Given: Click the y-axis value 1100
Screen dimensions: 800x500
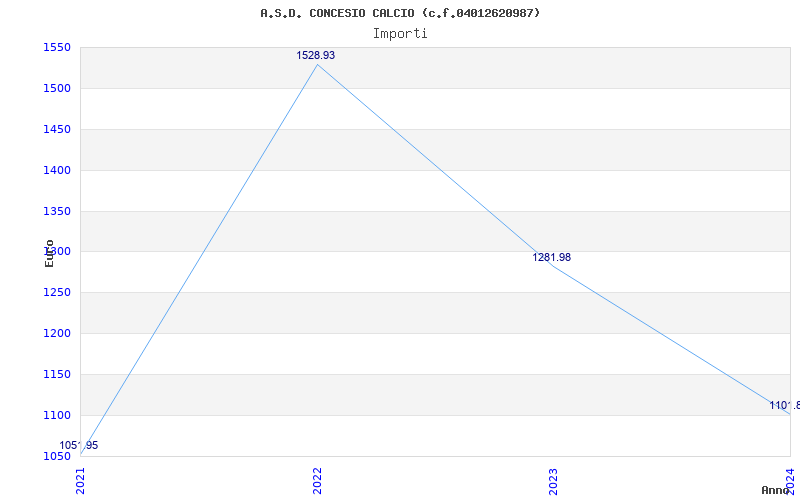Looking at the screenshot, I should pos(57,415).
